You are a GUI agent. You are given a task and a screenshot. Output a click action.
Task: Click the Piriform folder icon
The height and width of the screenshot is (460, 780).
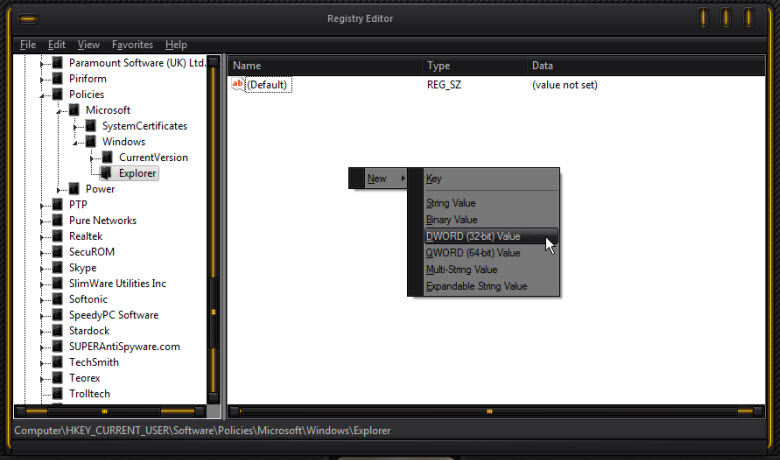click(x=58, y=79)
